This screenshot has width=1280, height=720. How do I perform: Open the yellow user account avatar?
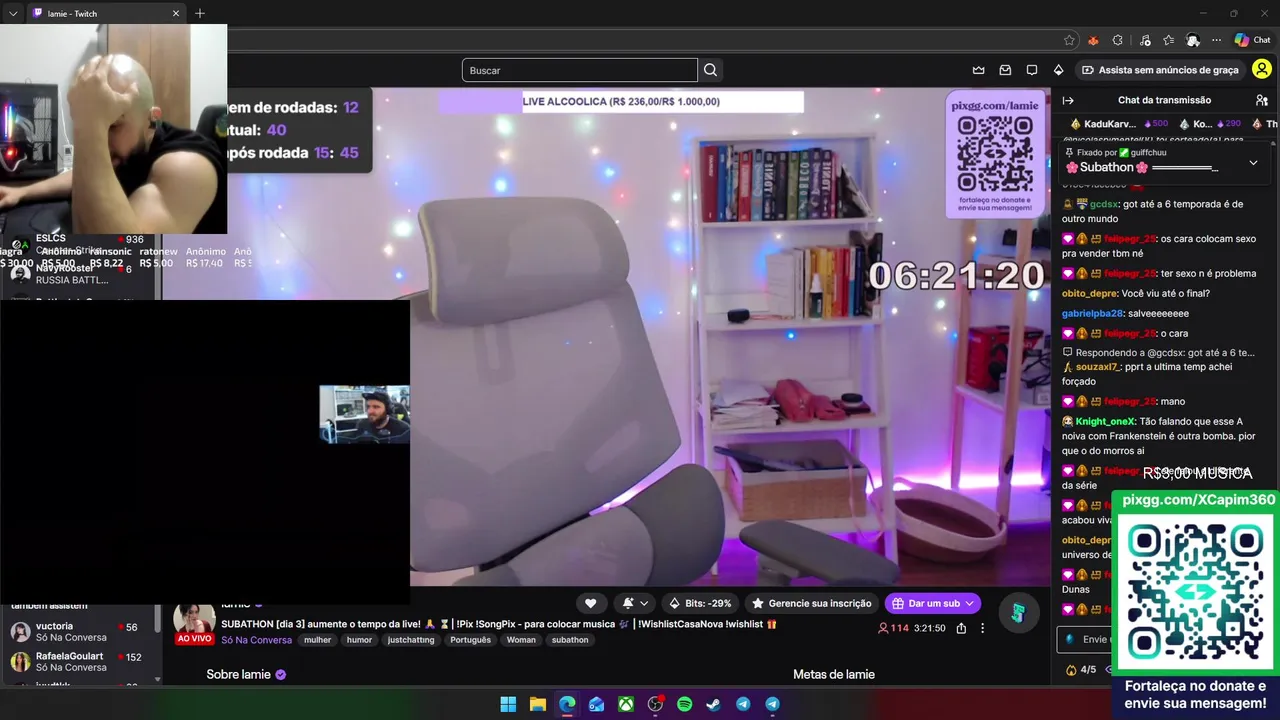[x=1262, y=70]
